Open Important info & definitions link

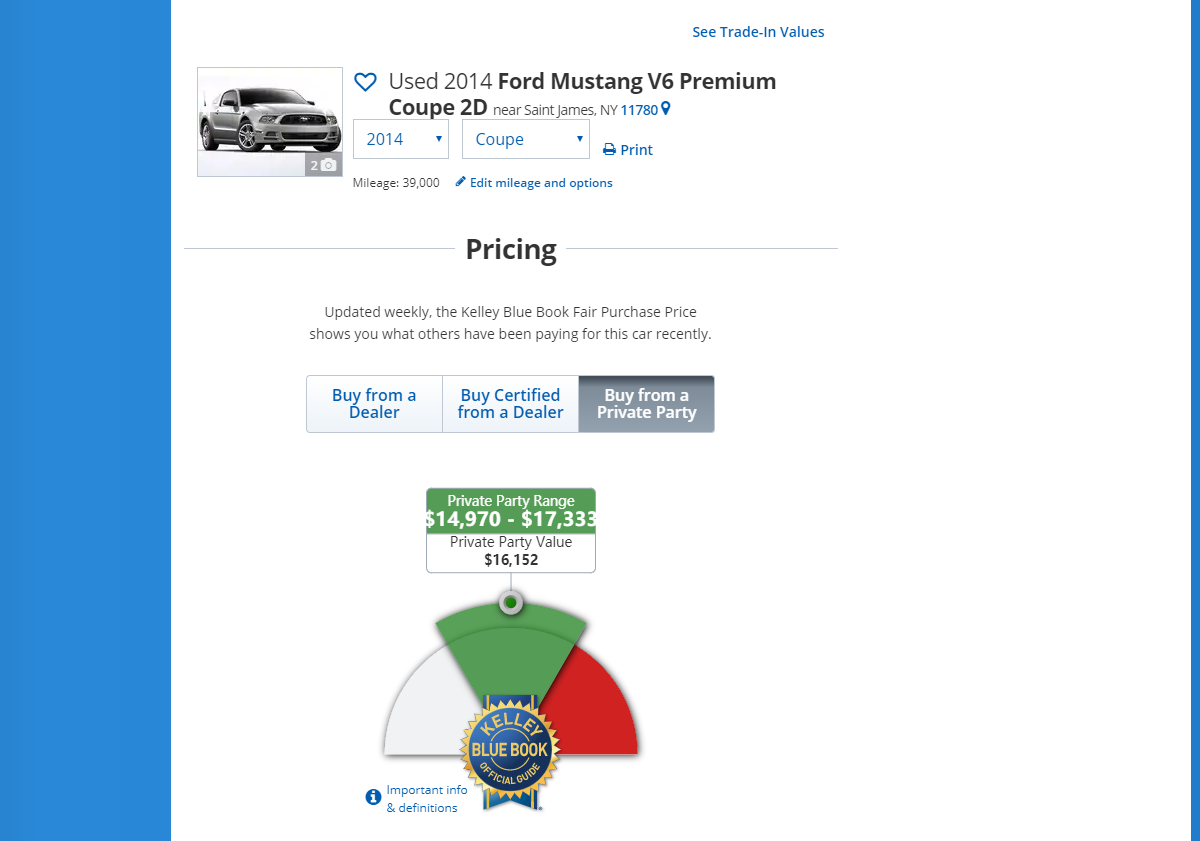427,798
